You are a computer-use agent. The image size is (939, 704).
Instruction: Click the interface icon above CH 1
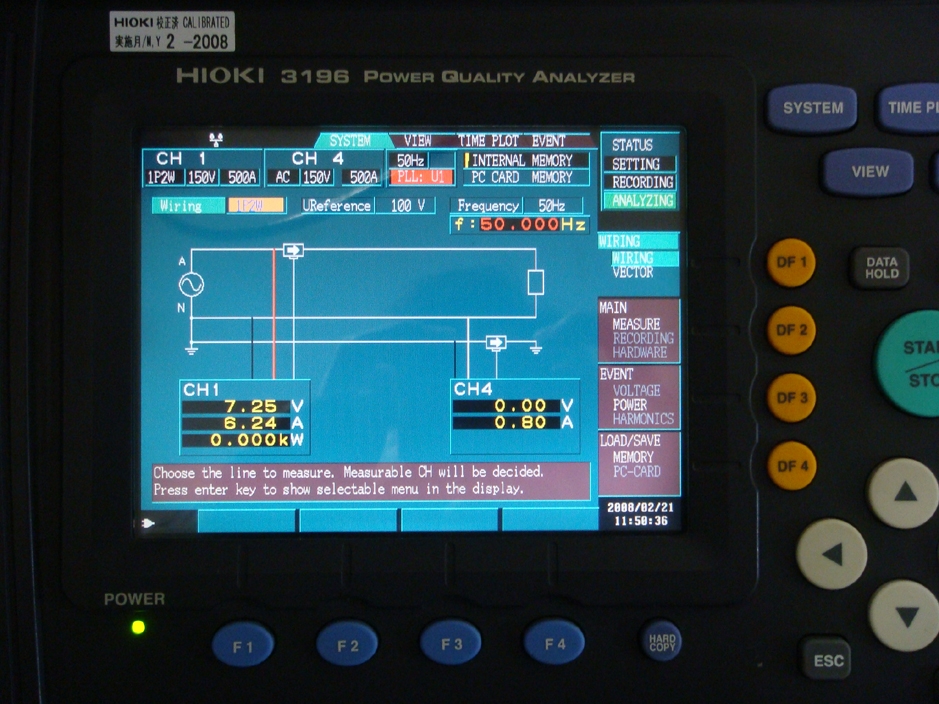click(x=216, y=139)
